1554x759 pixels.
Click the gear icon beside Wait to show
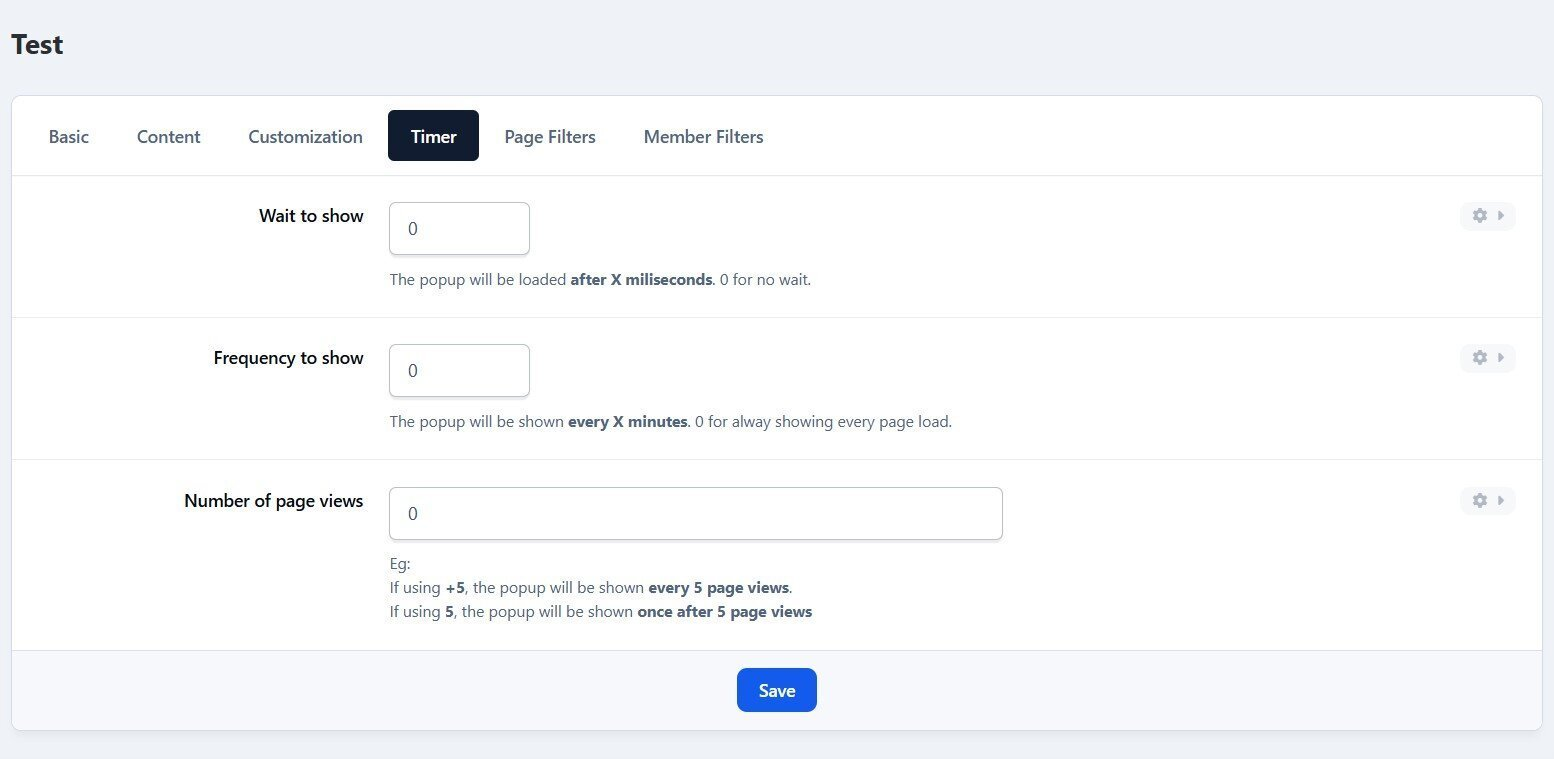(1479, 216)
